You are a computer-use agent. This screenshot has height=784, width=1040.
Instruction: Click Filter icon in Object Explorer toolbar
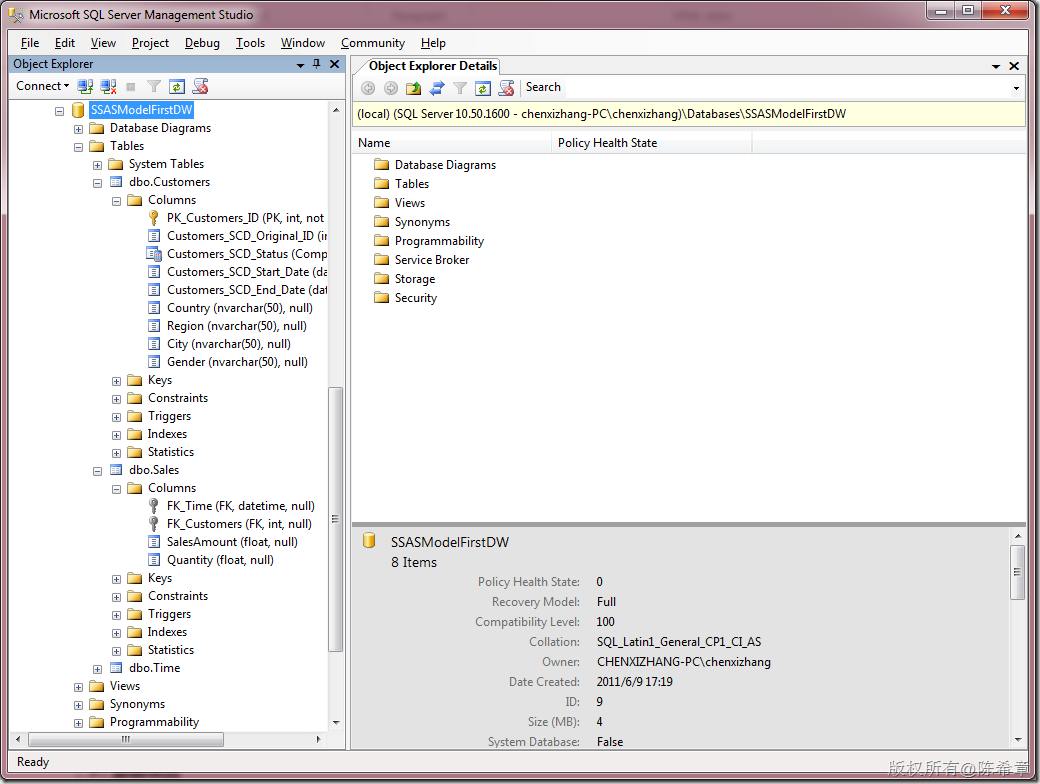(x=154, y=86)
